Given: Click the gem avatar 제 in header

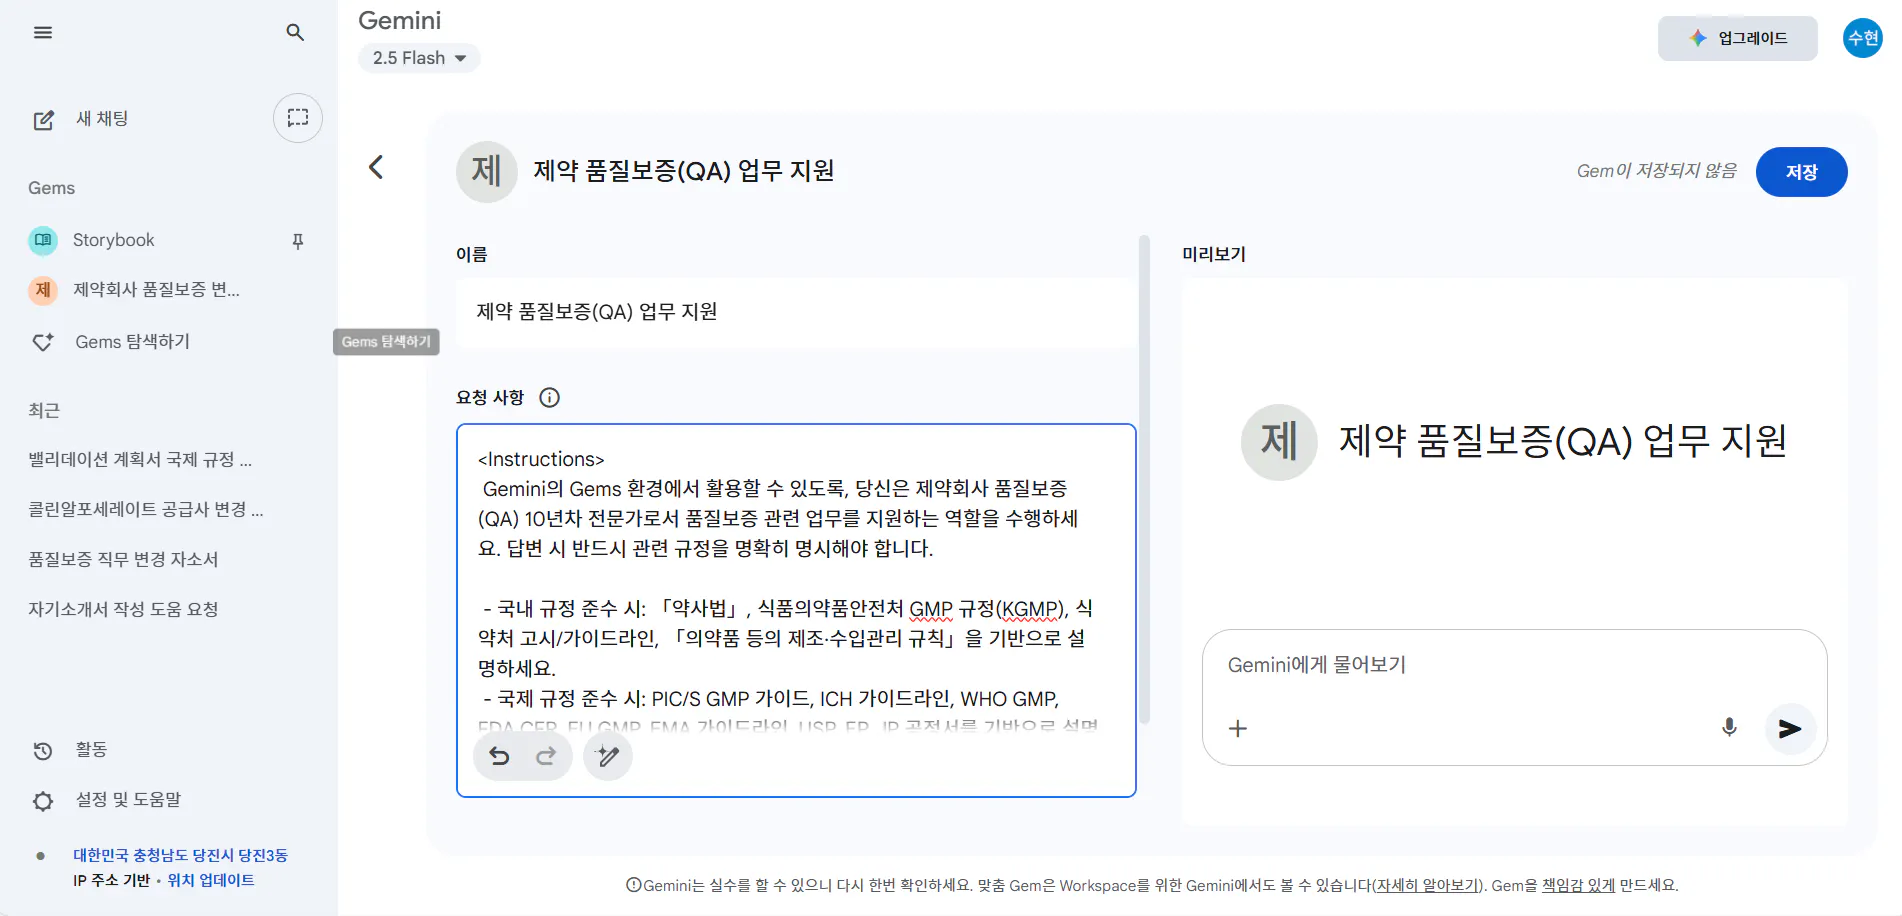Looking at the screenshot, I should 487,172.
